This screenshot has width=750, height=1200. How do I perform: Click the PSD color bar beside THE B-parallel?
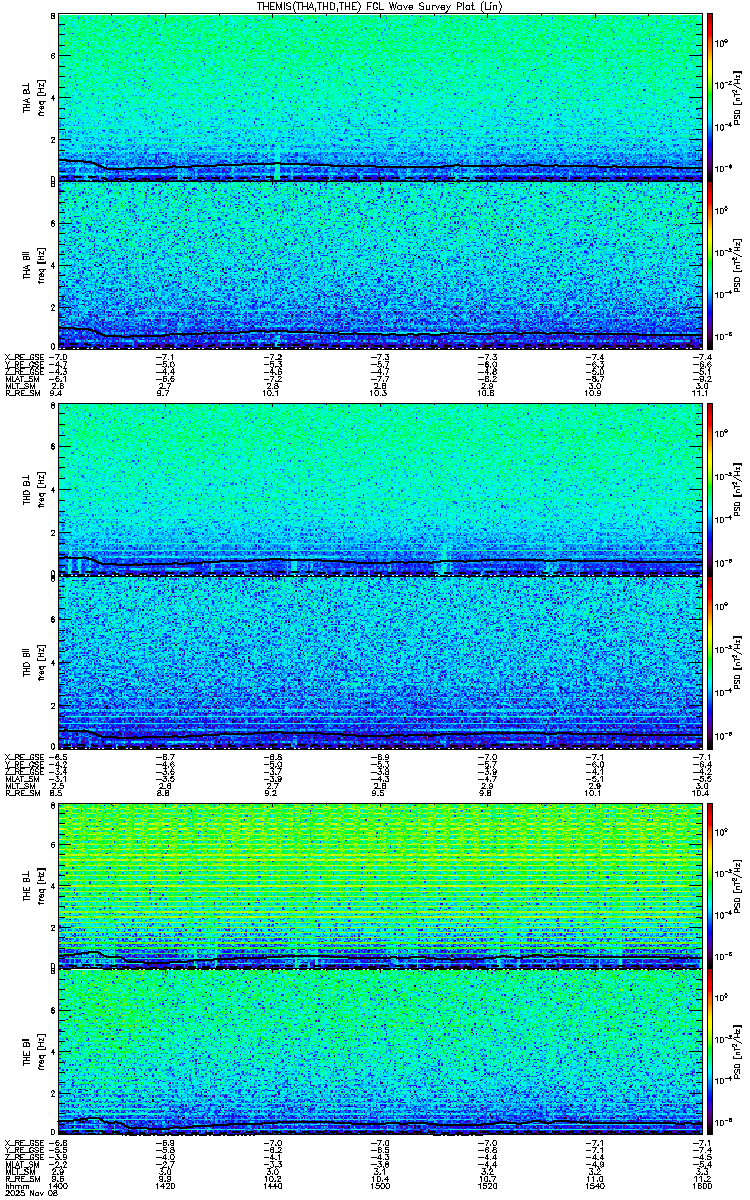pyautogui.click(x=711, y=1053)
